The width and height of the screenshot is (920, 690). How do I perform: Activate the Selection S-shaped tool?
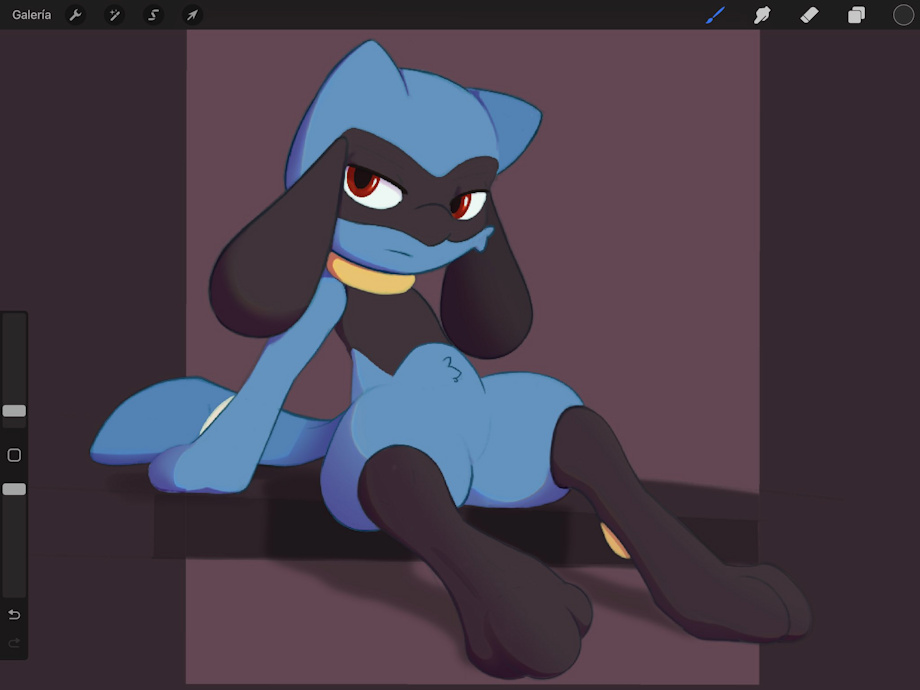point(153,15)
